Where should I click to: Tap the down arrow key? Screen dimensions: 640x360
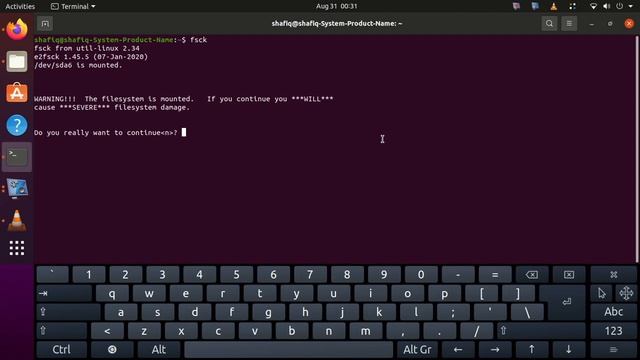pos(569,349)
